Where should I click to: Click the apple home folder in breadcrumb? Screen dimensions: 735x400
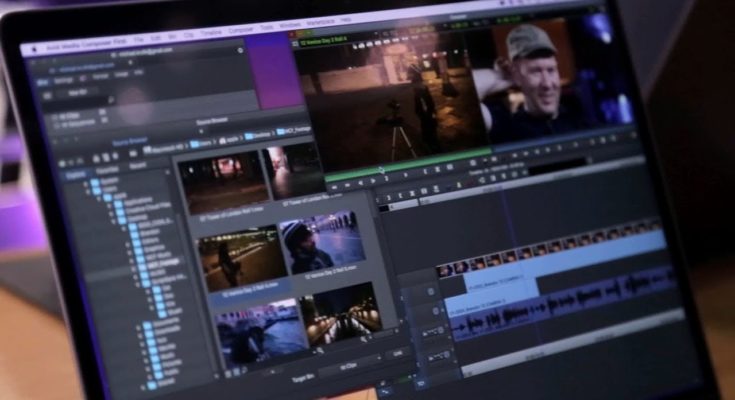click(230, 140)
